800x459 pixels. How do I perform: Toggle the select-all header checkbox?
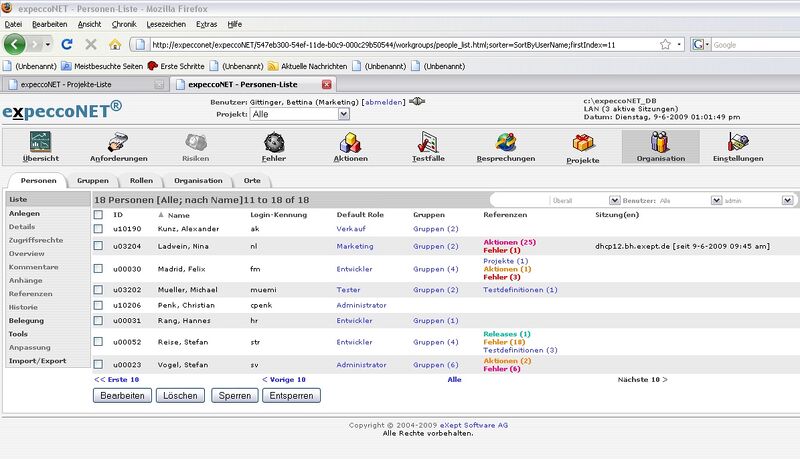[x=98, y=215]
